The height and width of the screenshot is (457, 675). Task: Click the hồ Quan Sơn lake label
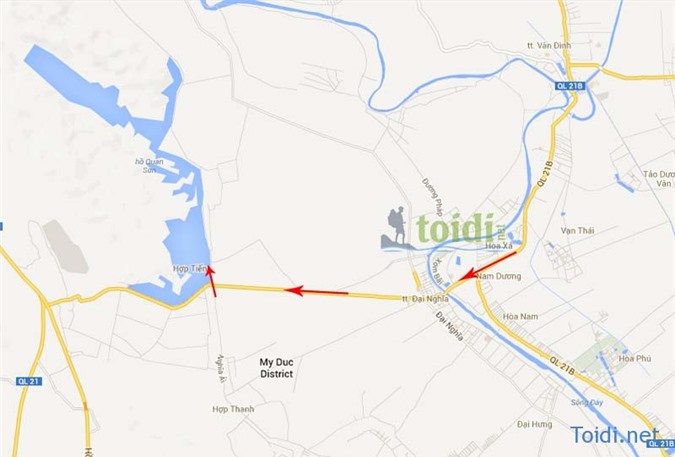click(149, 166)
